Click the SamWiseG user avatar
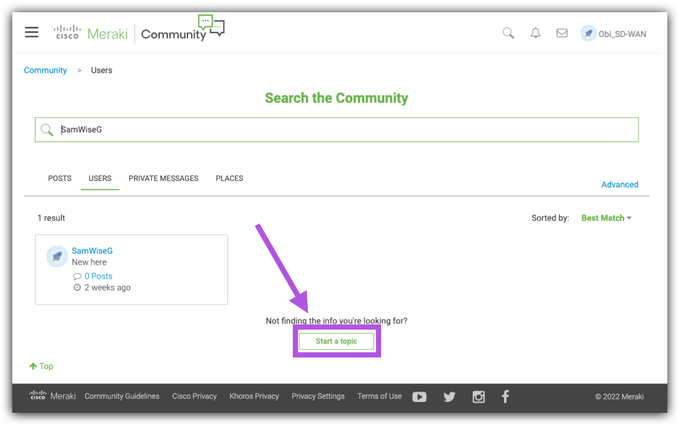The image size is (682, 424). 57,257
